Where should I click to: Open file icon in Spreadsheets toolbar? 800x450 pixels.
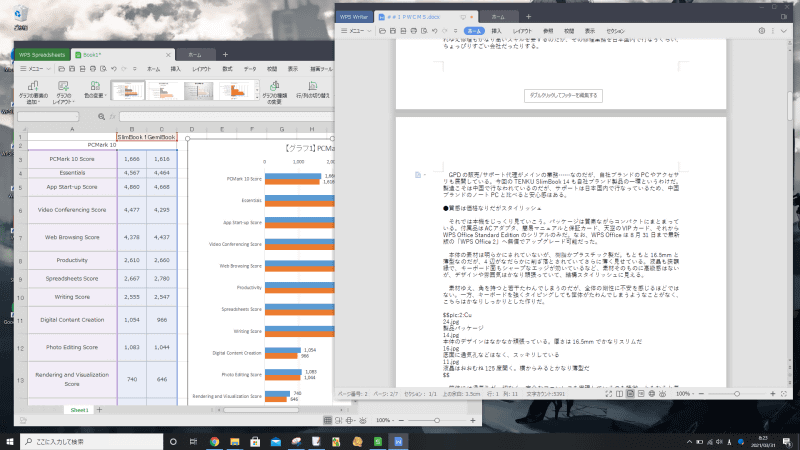[61, 69]
